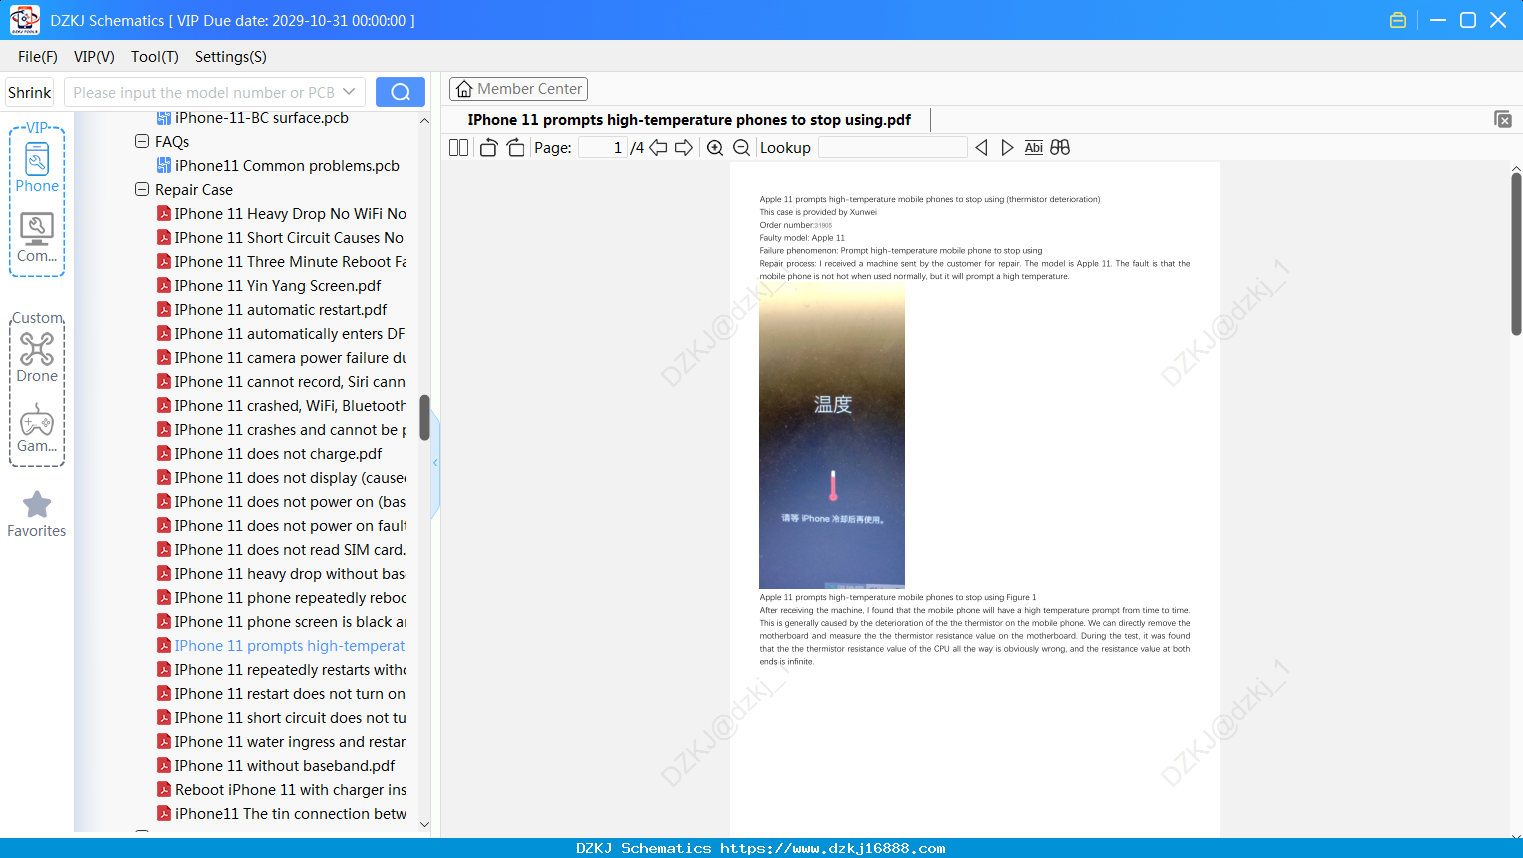Open IPhone 11 Yin Yang Screen.pdf
Viewport: 1523px width, 858px height.
coord(269,286)
